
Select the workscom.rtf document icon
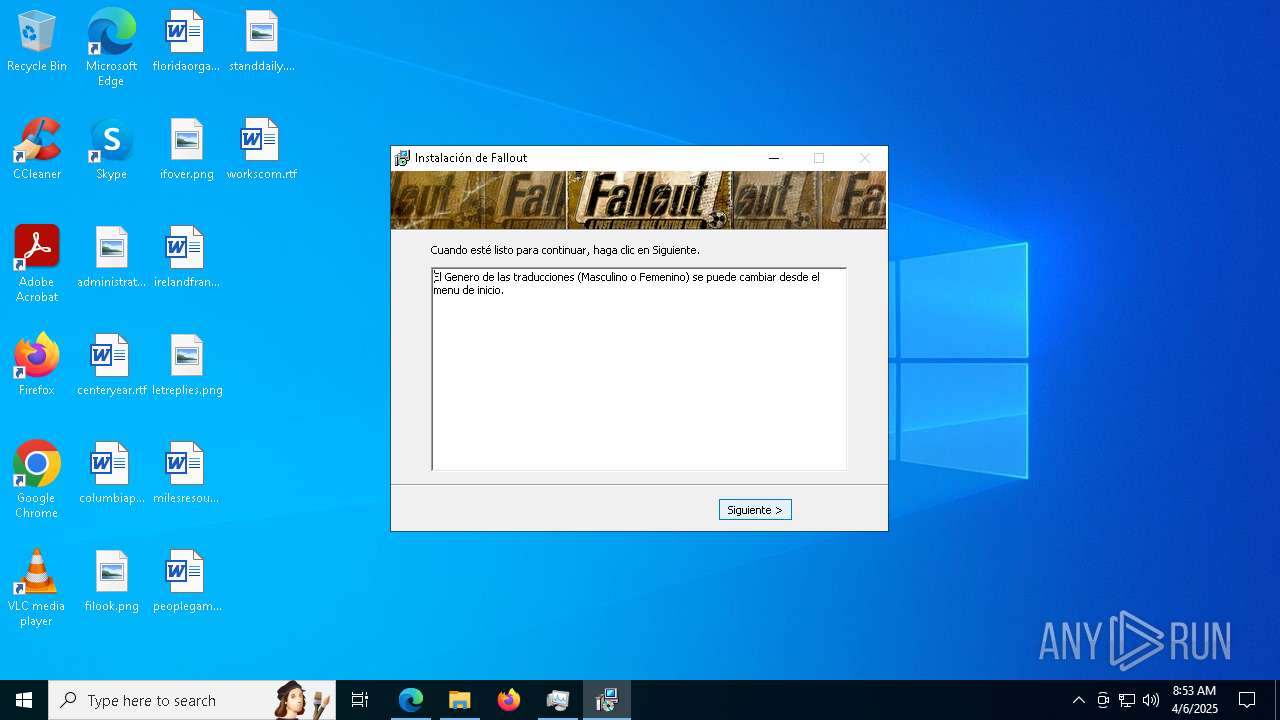[262, 150]
